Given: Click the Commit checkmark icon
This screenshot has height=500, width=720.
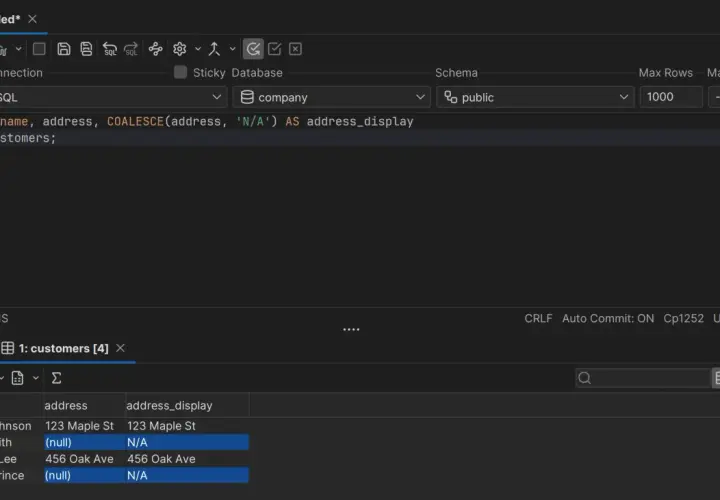Looking at the screenshot, I should pyautogui.click(x=275, y=49).
